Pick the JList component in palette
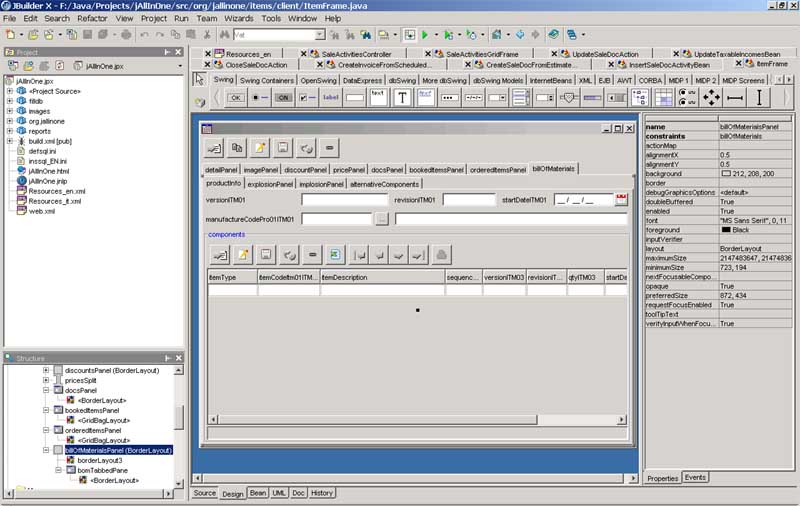This screenshot has width=800, height=506. tap(520, 97)
